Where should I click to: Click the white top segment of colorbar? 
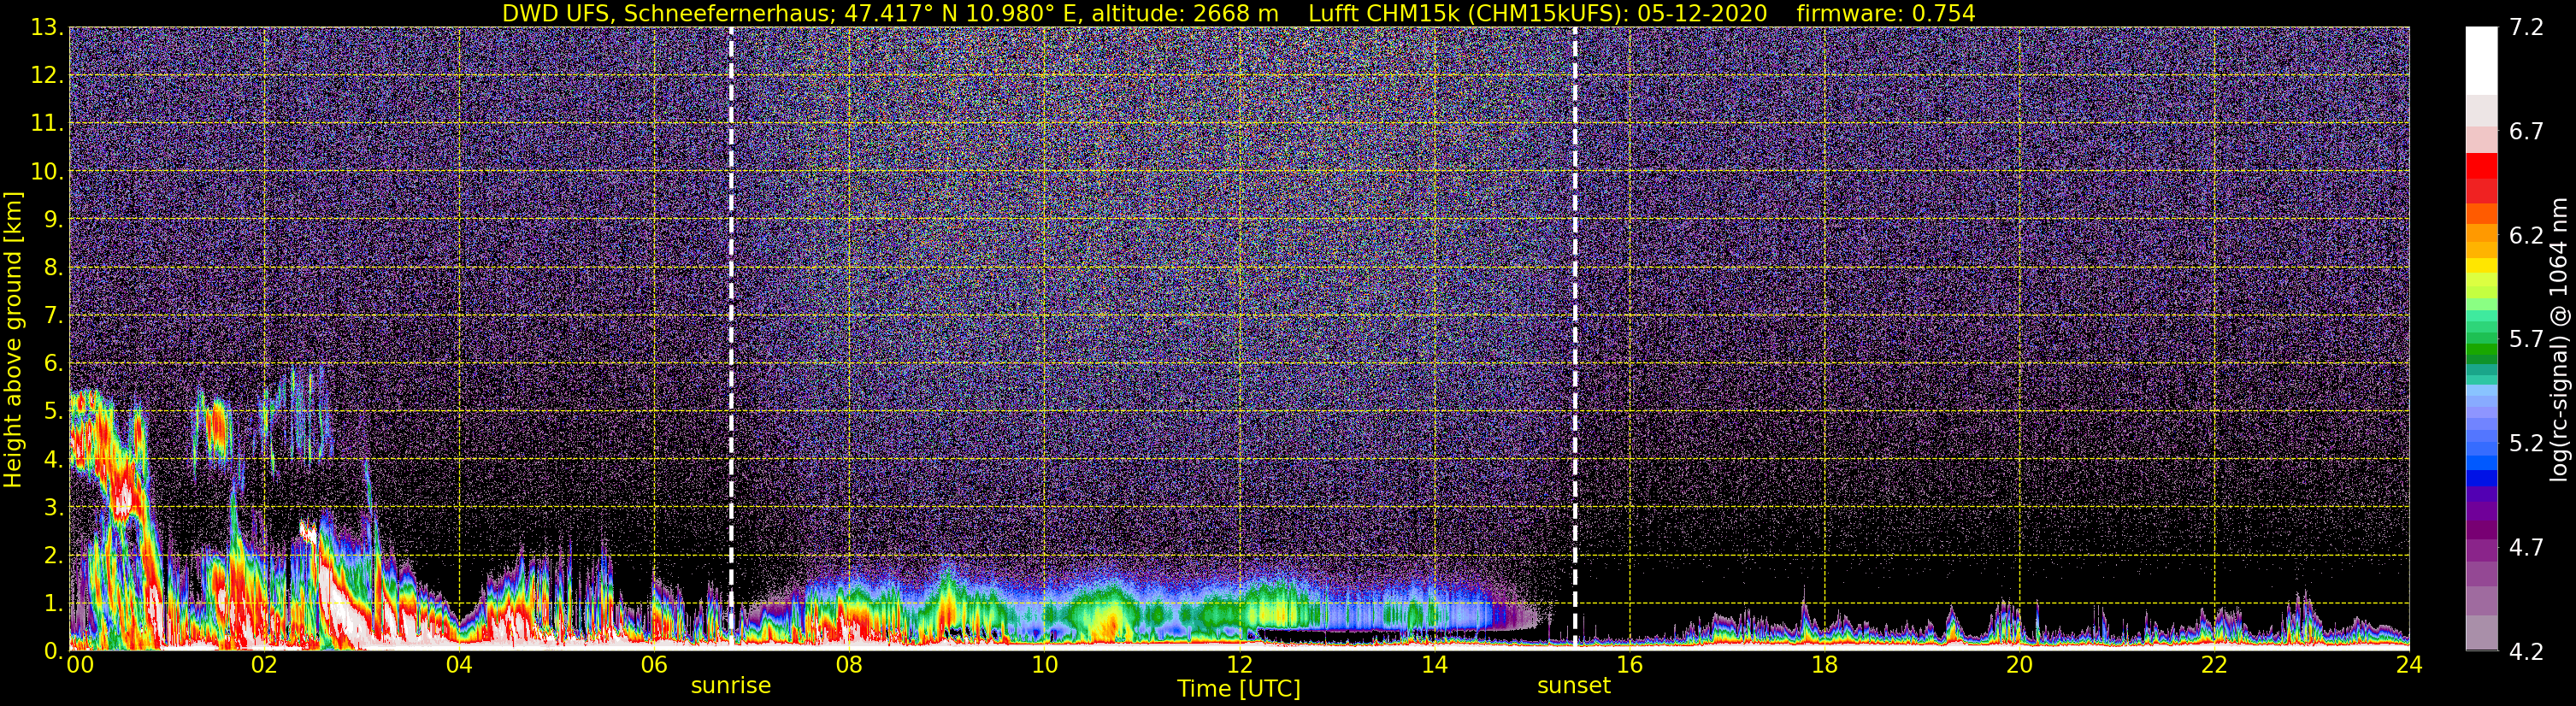[x=2481, y=60]
